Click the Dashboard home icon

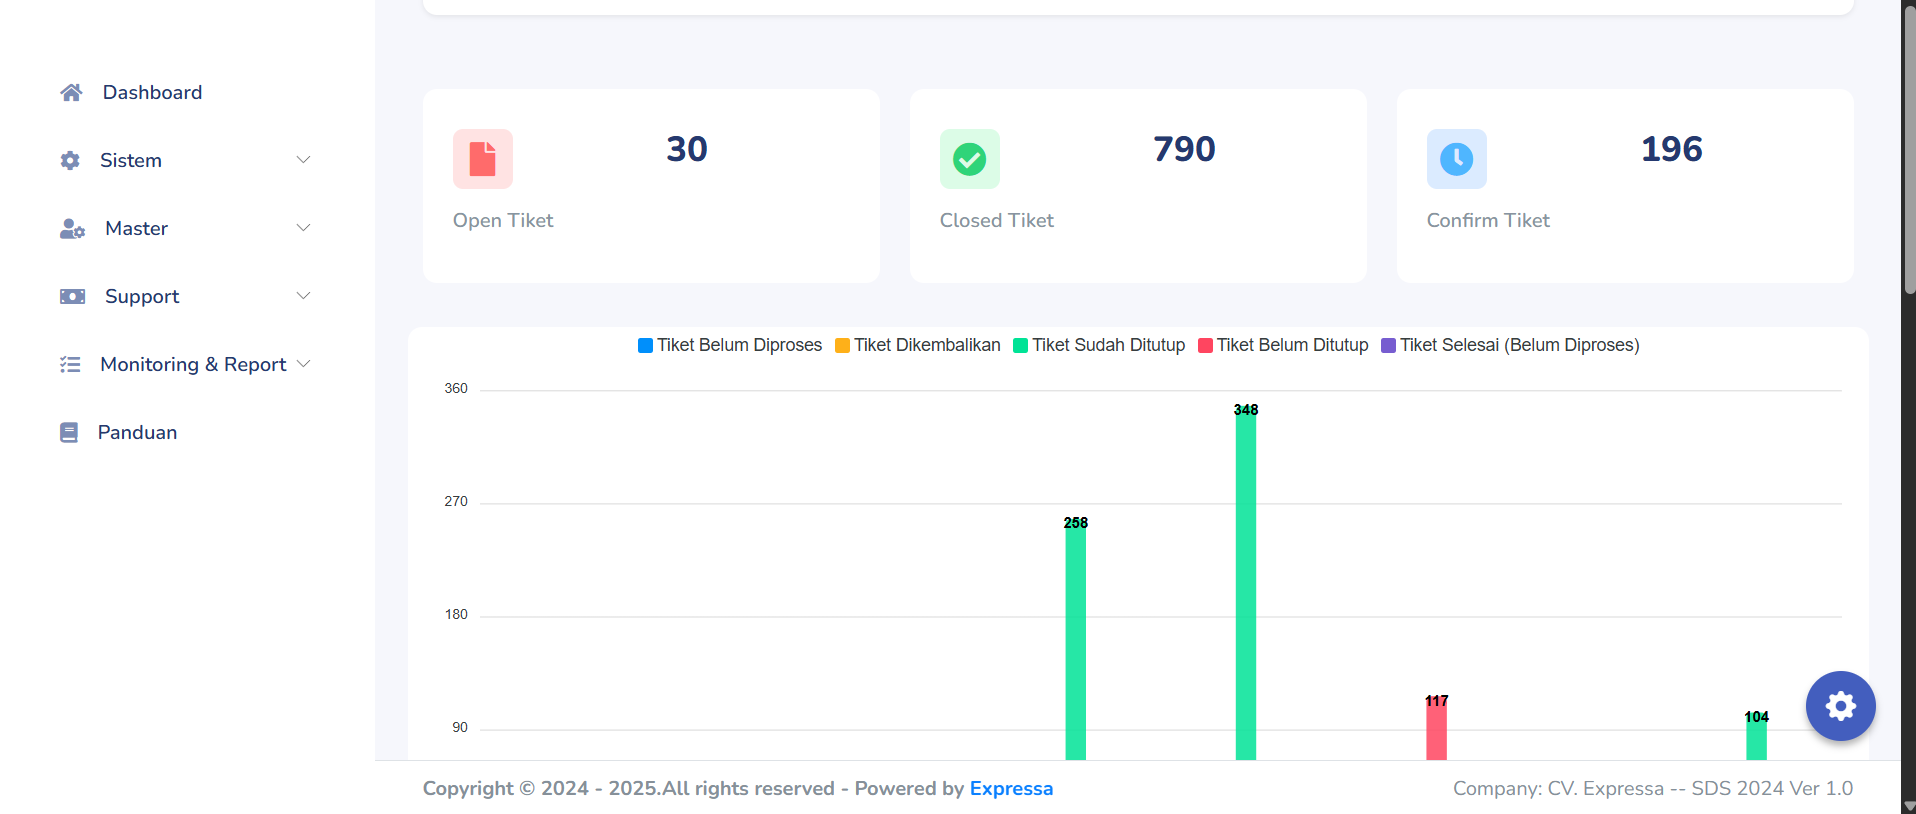[x=71, y=93]
